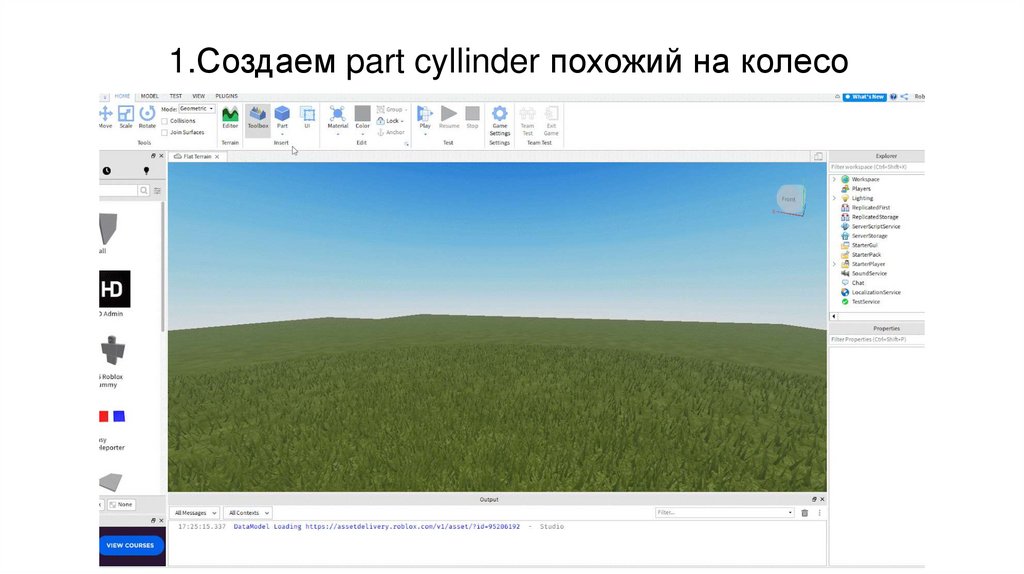The image size is (1024, 574).
Task: Switch to the TEST ribbon tab
Action: coord(176,96)
